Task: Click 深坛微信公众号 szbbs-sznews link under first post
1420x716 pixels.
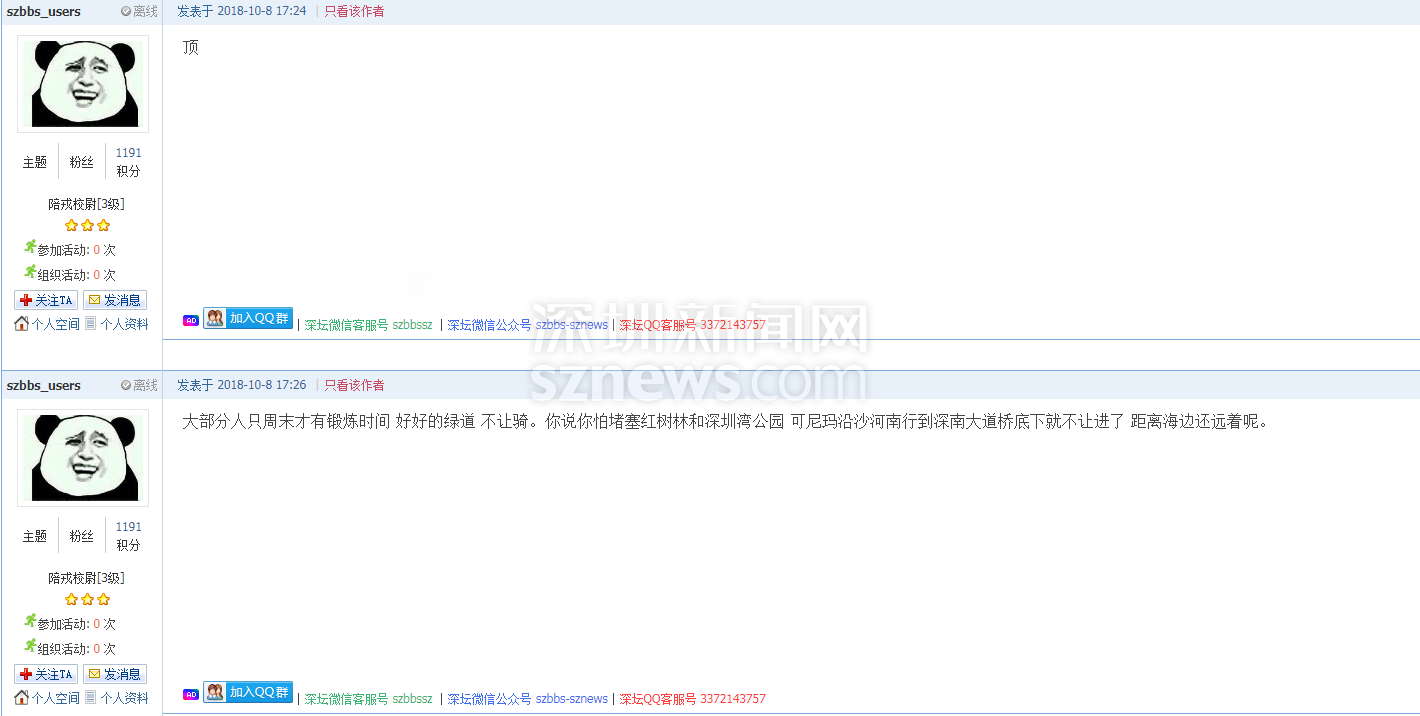Action: click(x=527, y=325)
